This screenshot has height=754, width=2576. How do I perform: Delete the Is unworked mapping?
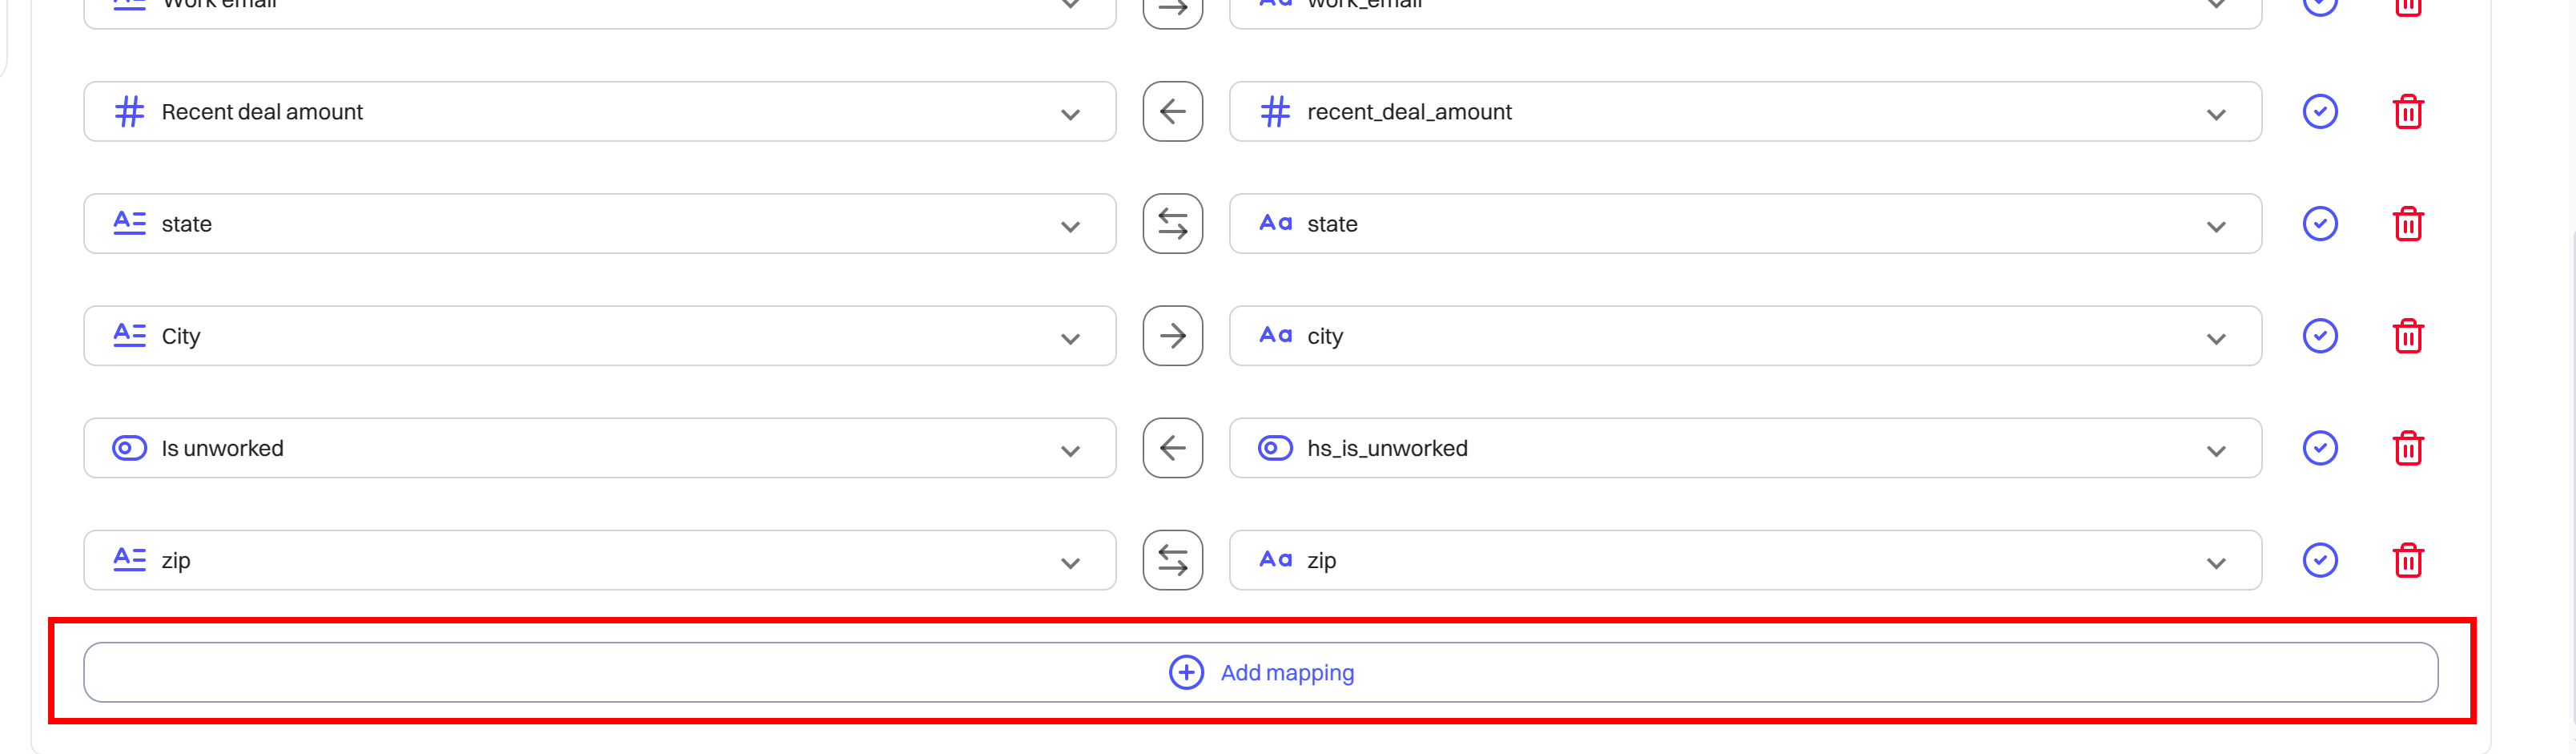click(2408, 448)
